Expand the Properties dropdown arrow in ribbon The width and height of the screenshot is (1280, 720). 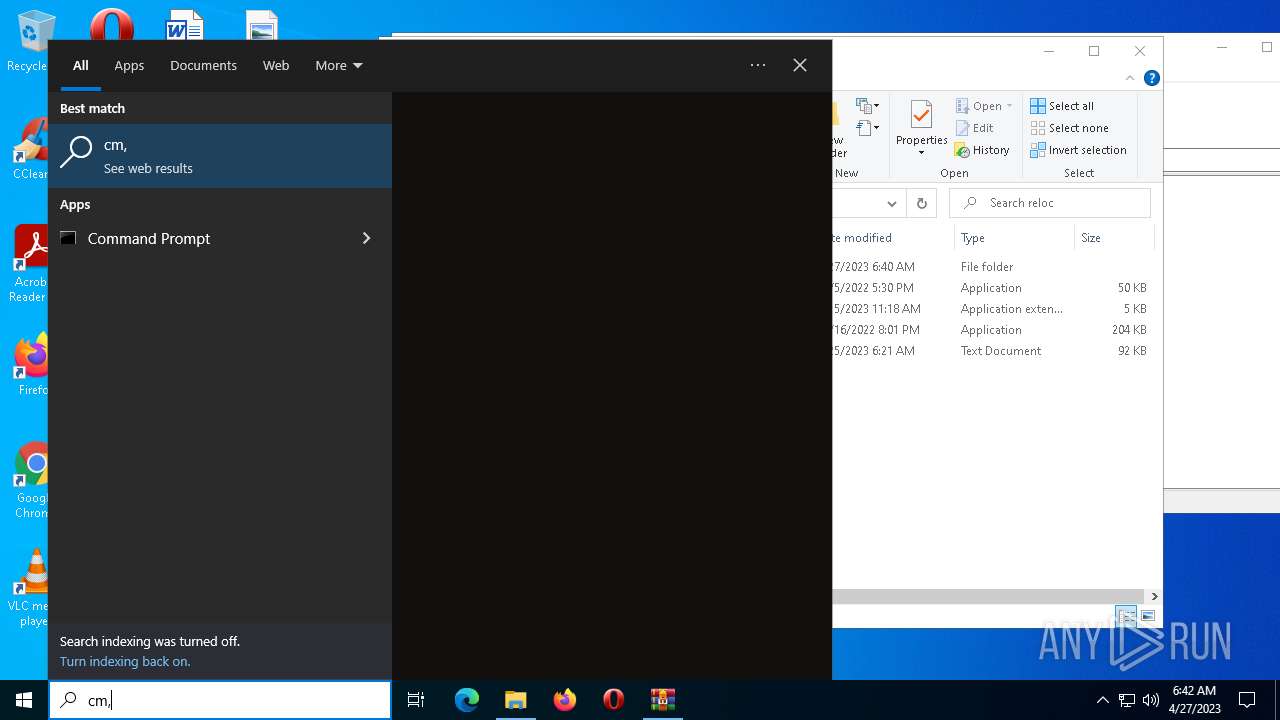(921, 153)
